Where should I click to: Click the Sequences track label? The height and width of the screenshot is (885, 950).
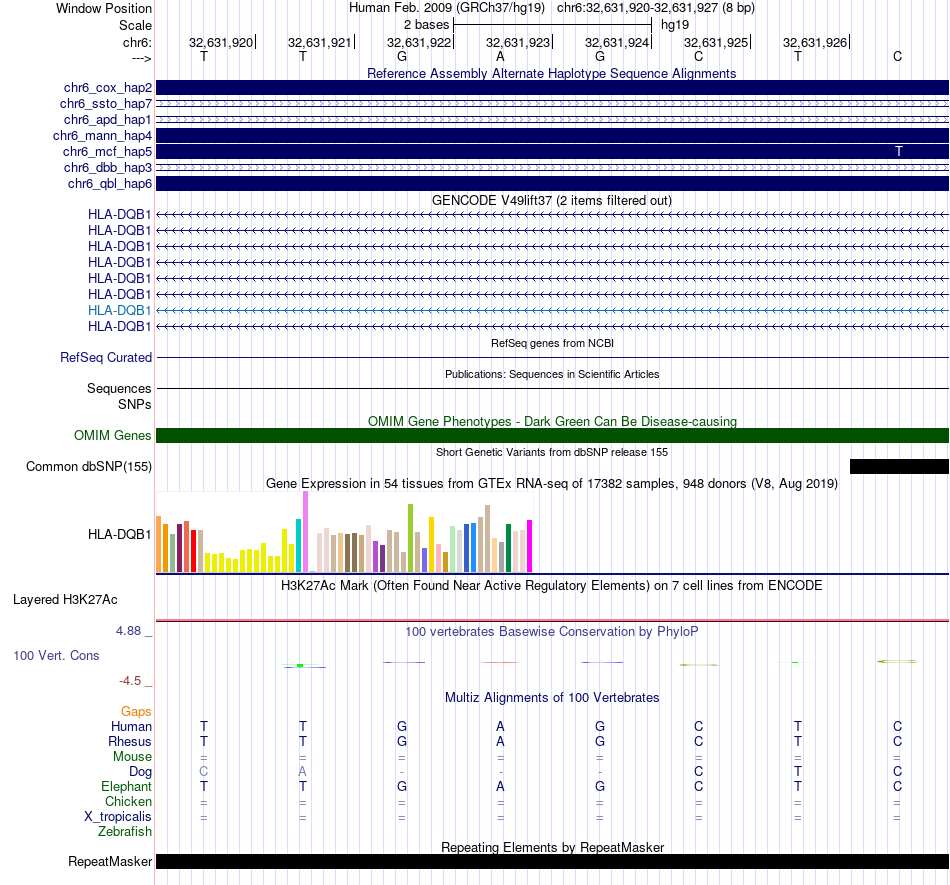119,388
